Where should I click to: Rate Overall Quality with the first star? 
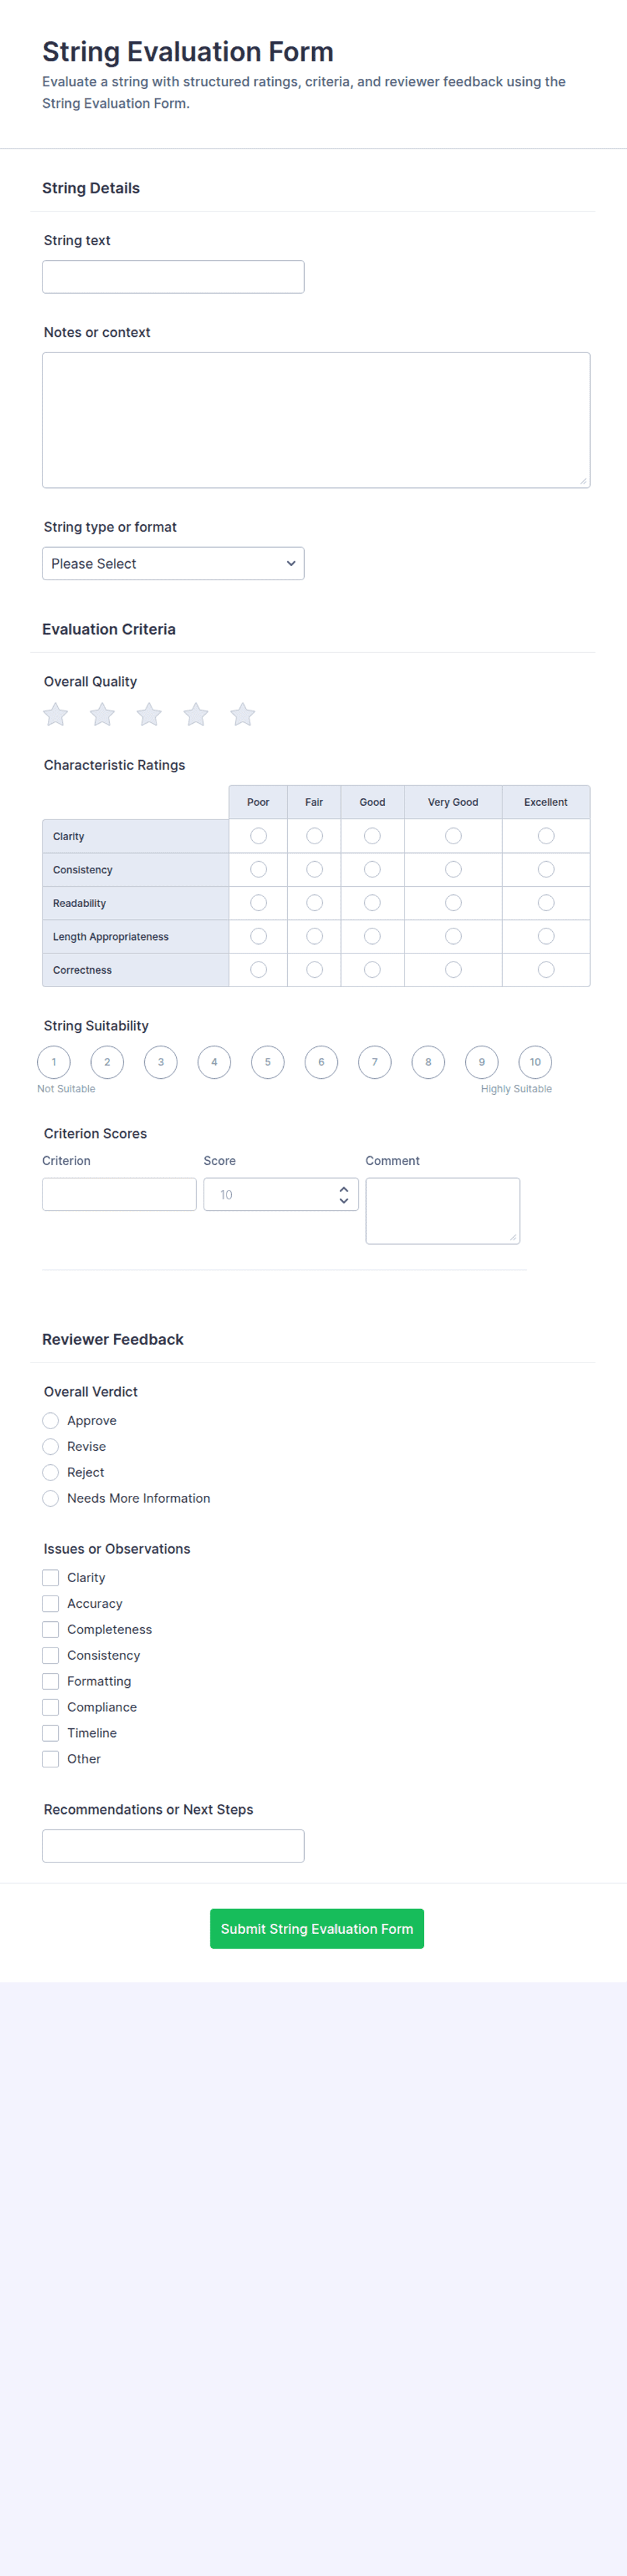click(x=56, y=714)
